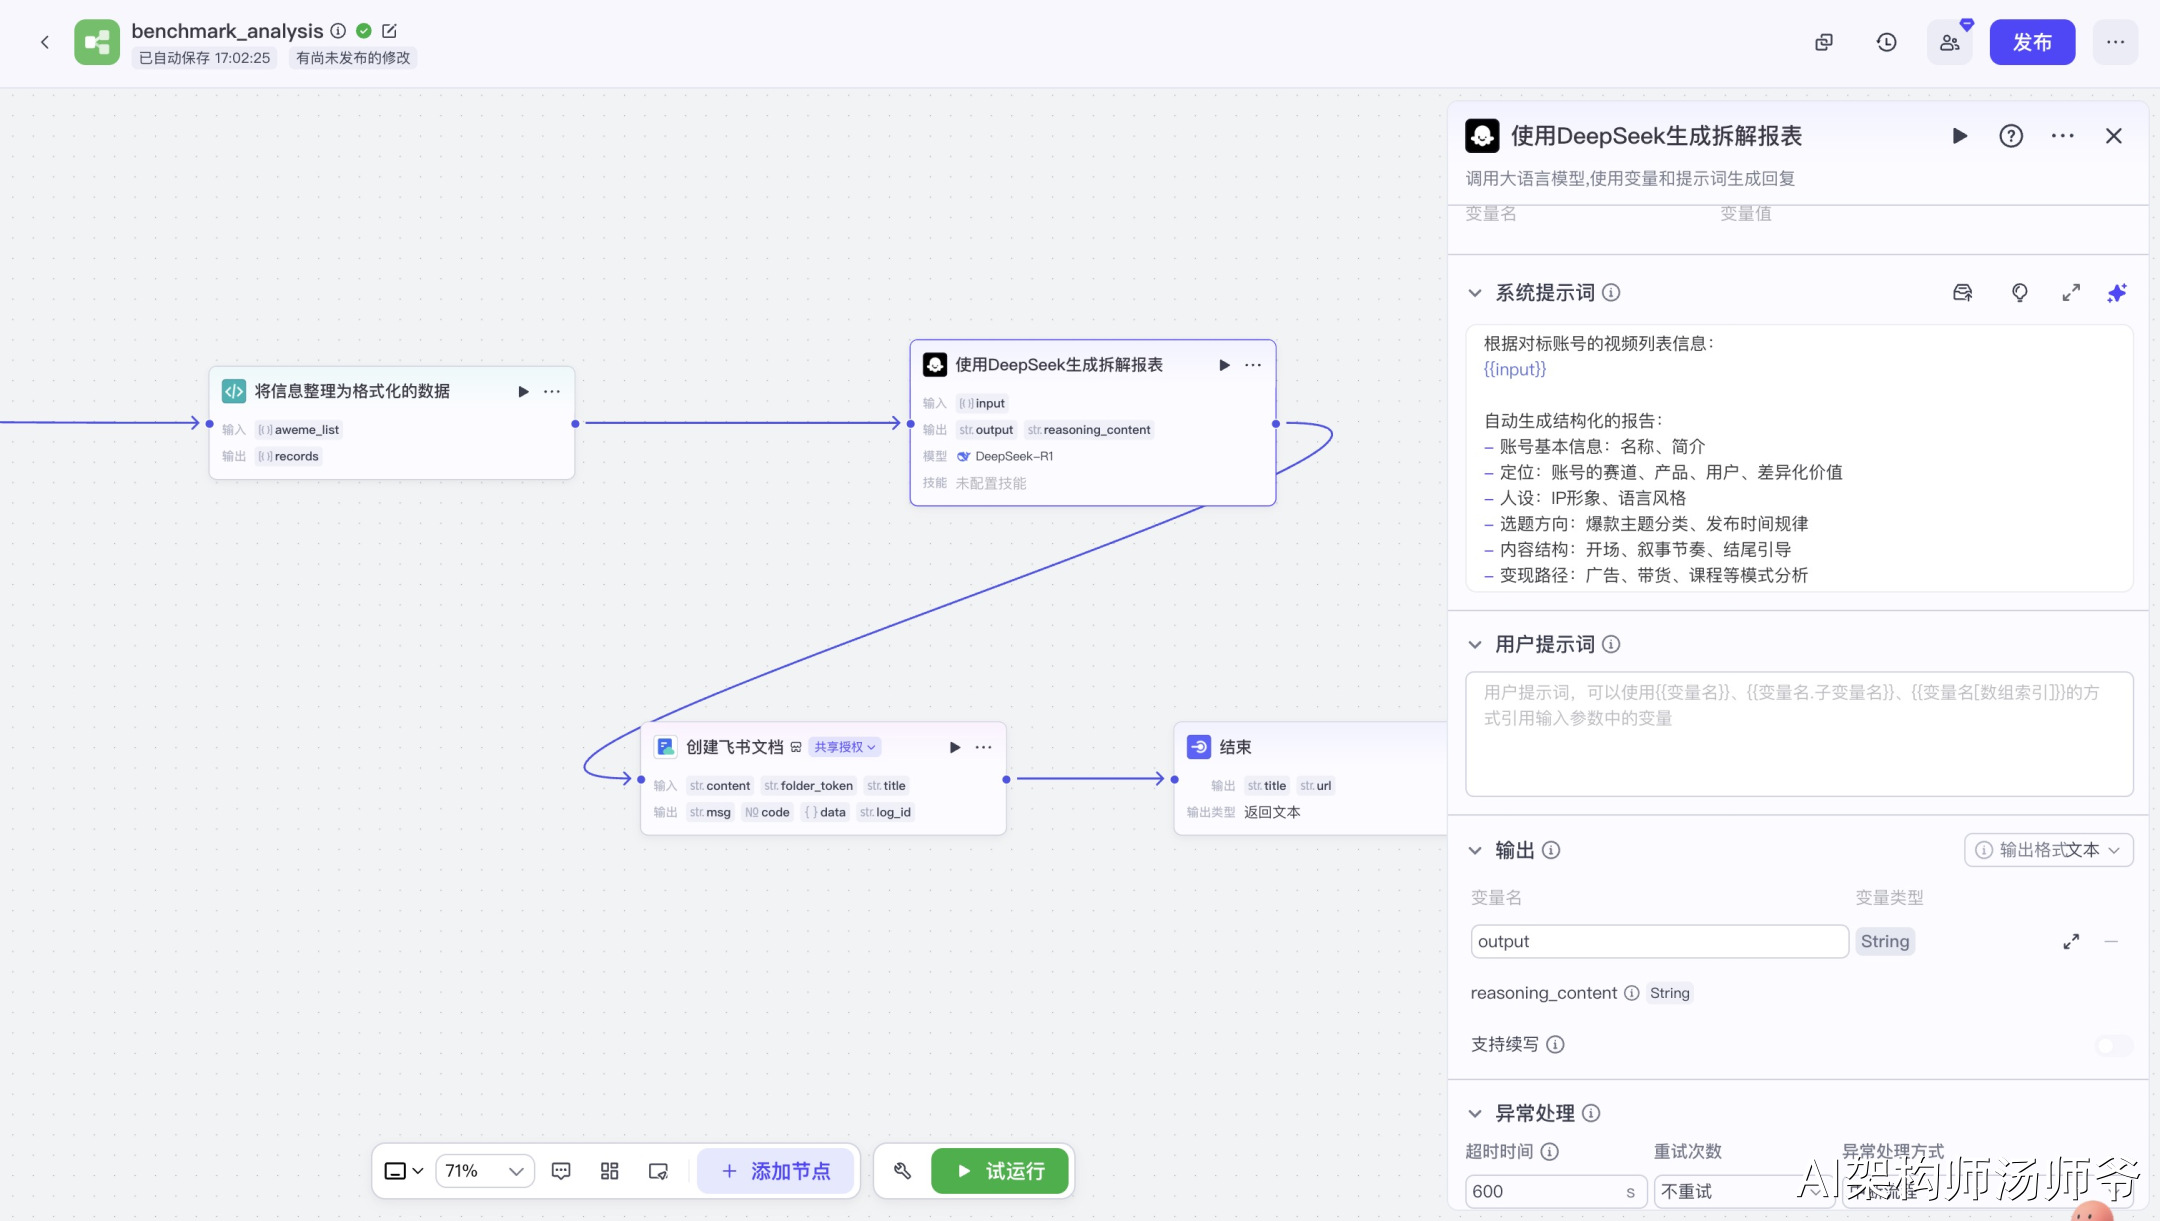Run the DeepSeek node from panel play icon
This screenshot has width=2160, height=1221.
[1959, 136]
